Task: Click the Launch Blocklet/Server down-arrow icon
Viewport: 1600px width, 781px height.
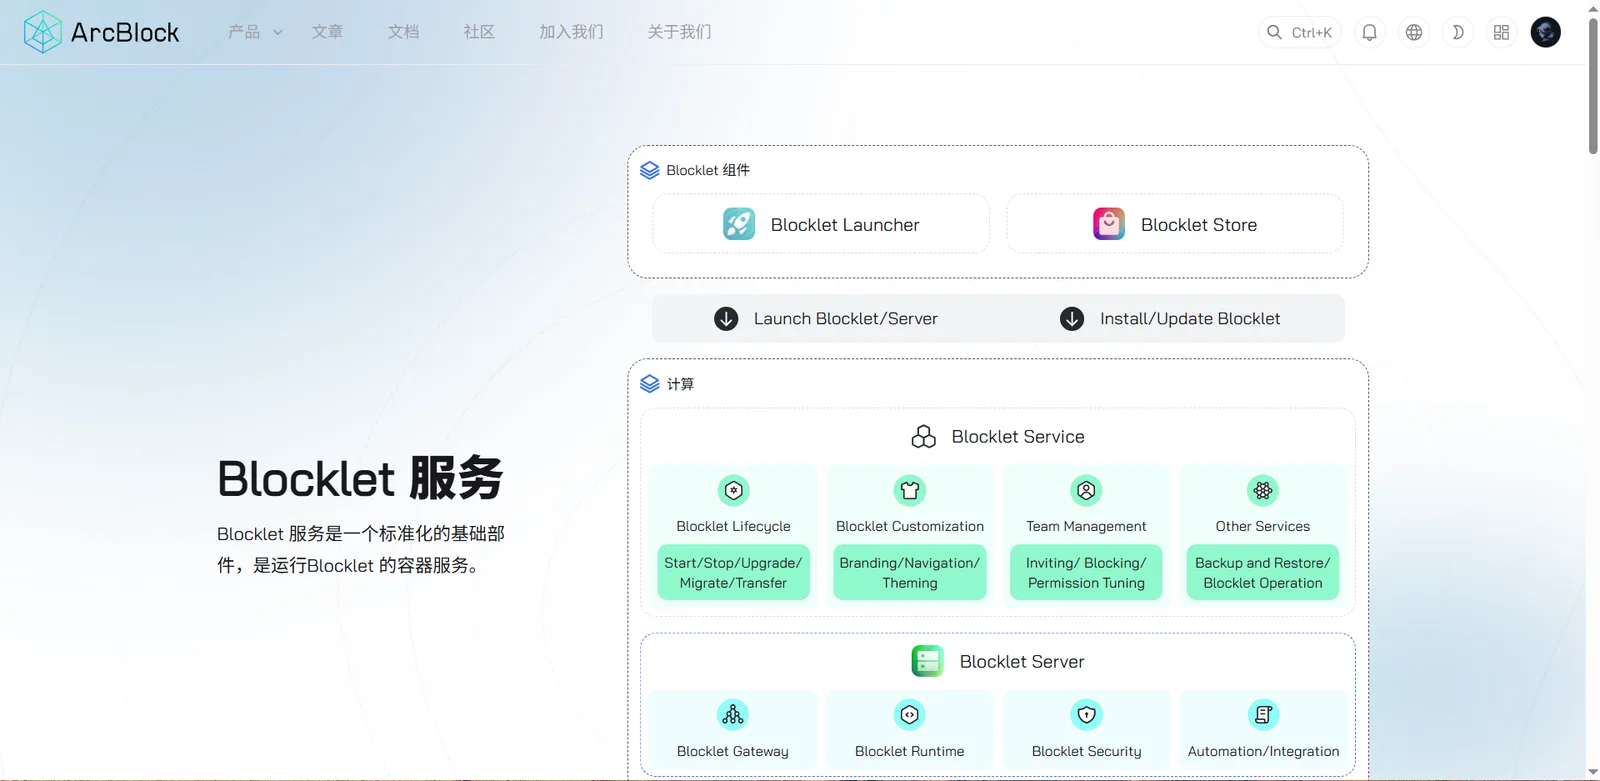Action: [x=726, y=318]
